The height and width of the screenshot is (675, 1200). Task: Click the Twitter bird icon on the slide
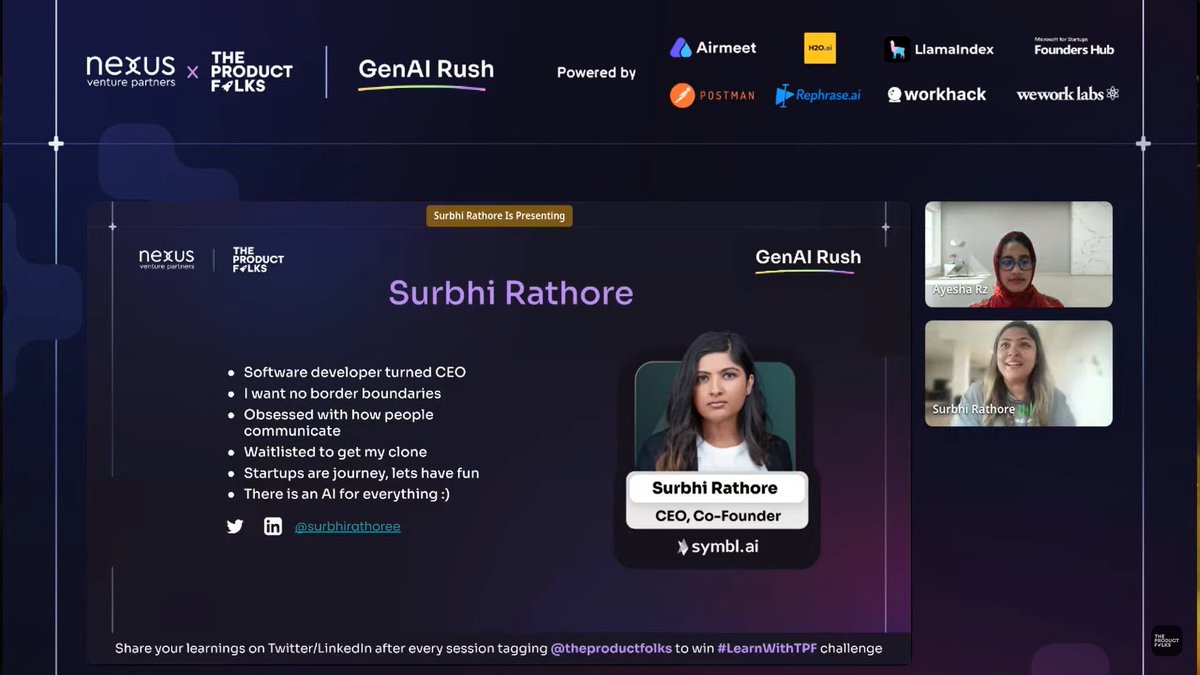(x=235, y=526)
